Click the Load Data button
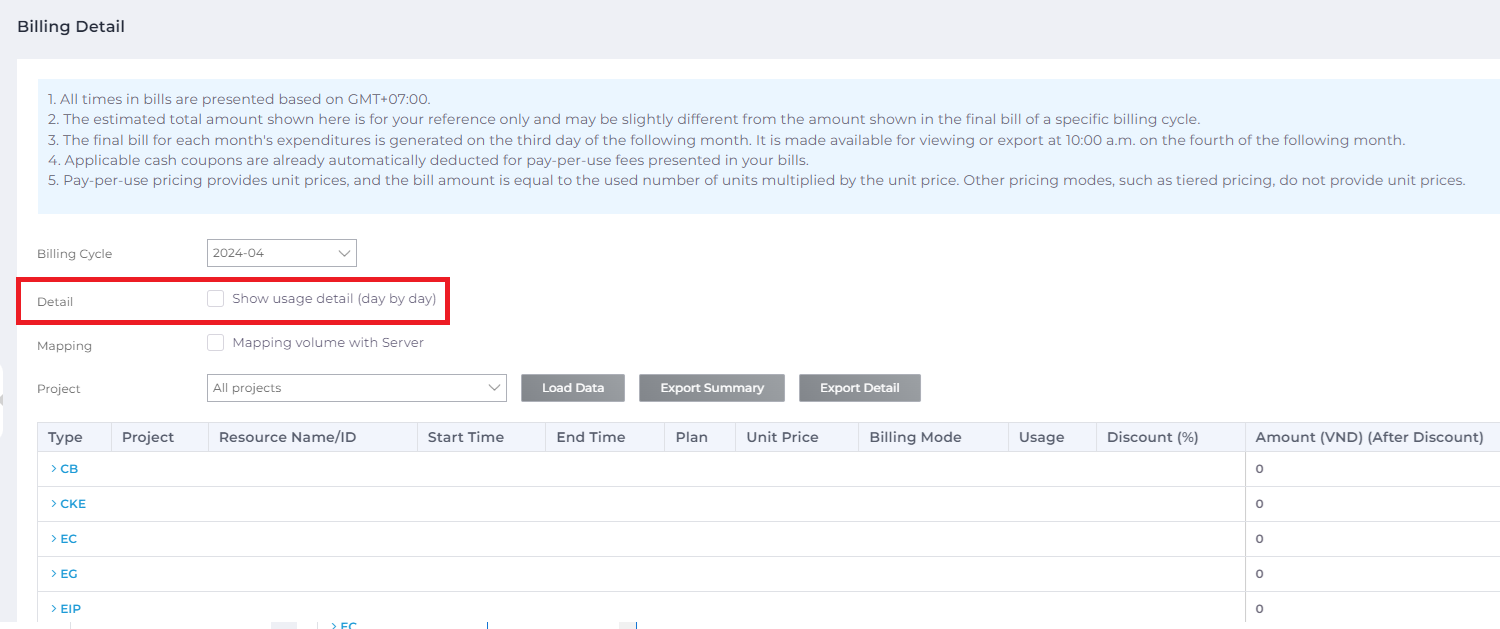 tap(573, 388)
